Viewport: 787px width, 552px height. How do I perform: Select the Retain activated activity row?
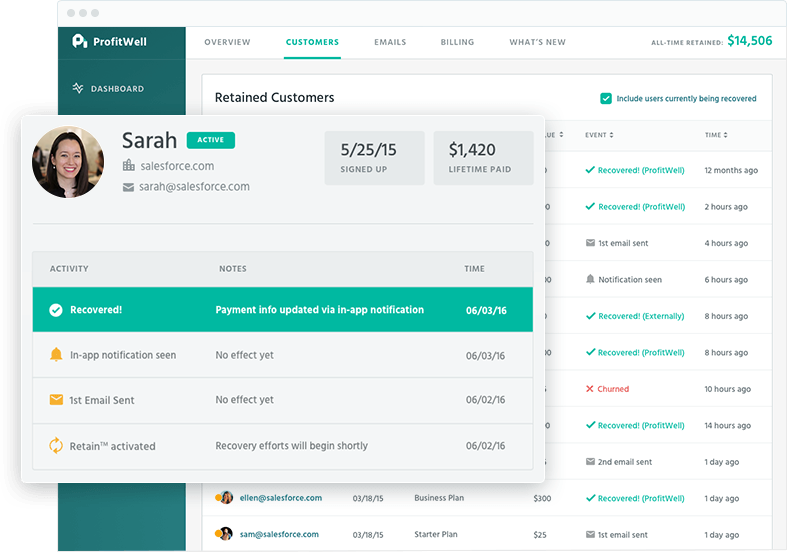pos(283,446)
